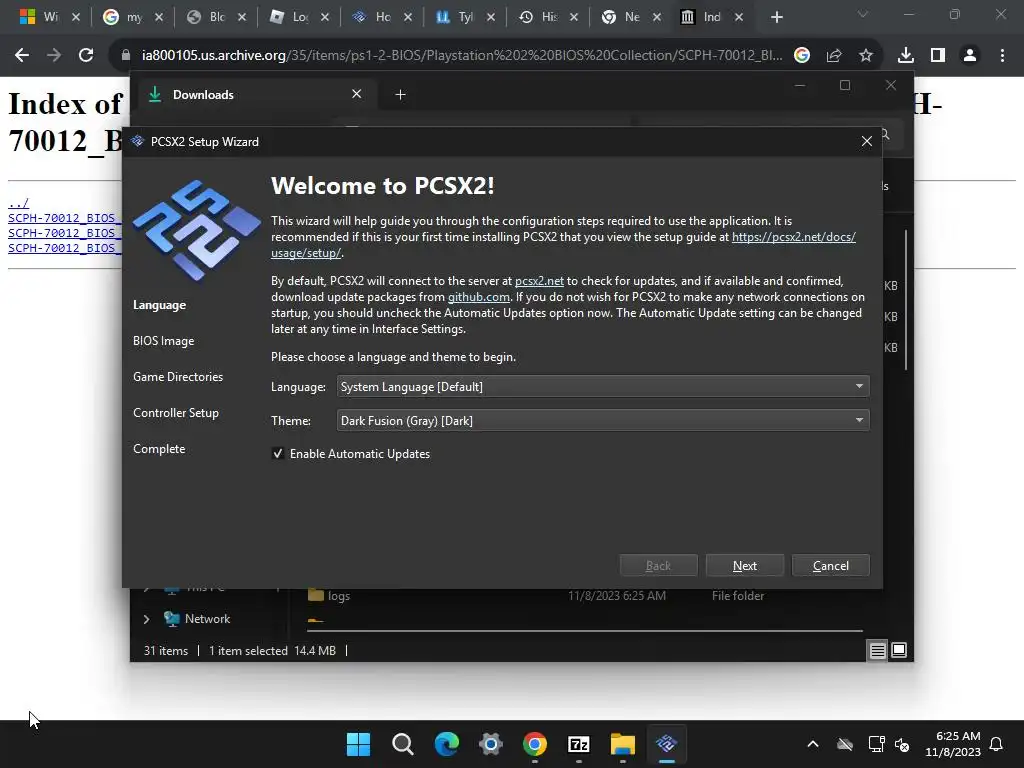Screen dimensions: 1024x768
Task: Click the File Explorer vertical scrollbar
Action: pyautogui.click(x=906, y=300)
